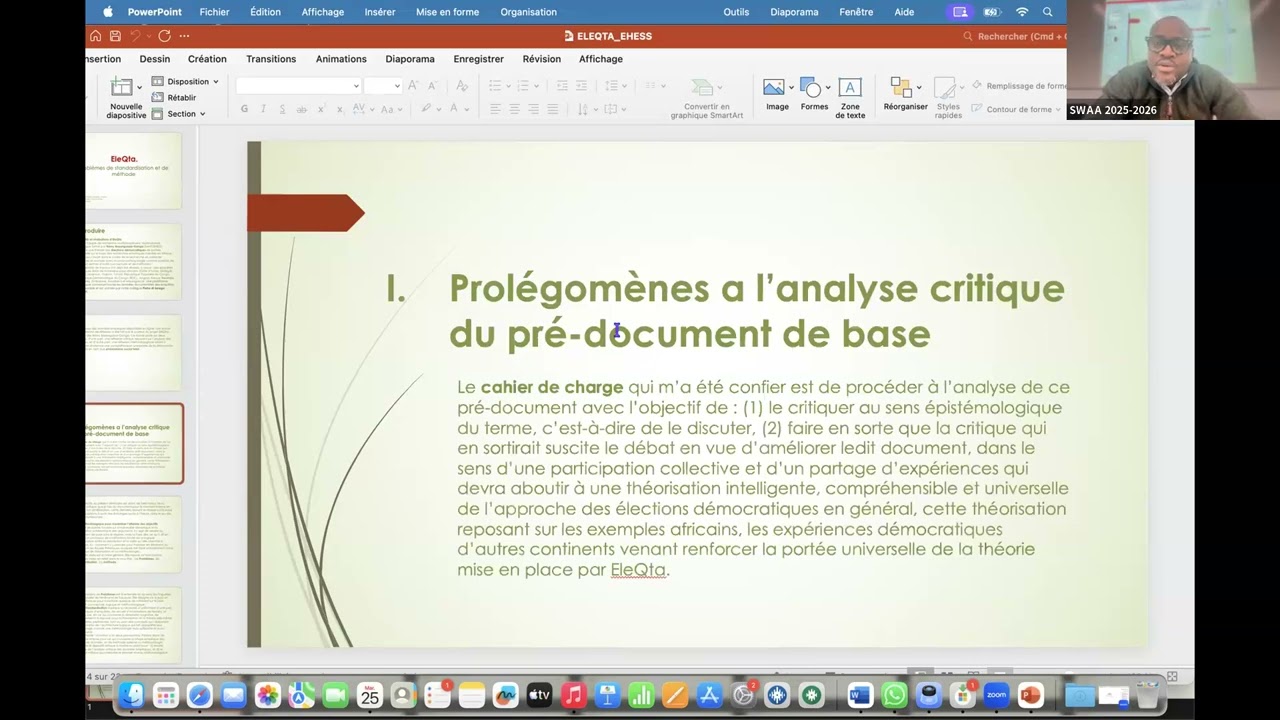This screenshot has height=720, width=1280.
Task: Open Apple TV from the Dock
Action: 539,694
